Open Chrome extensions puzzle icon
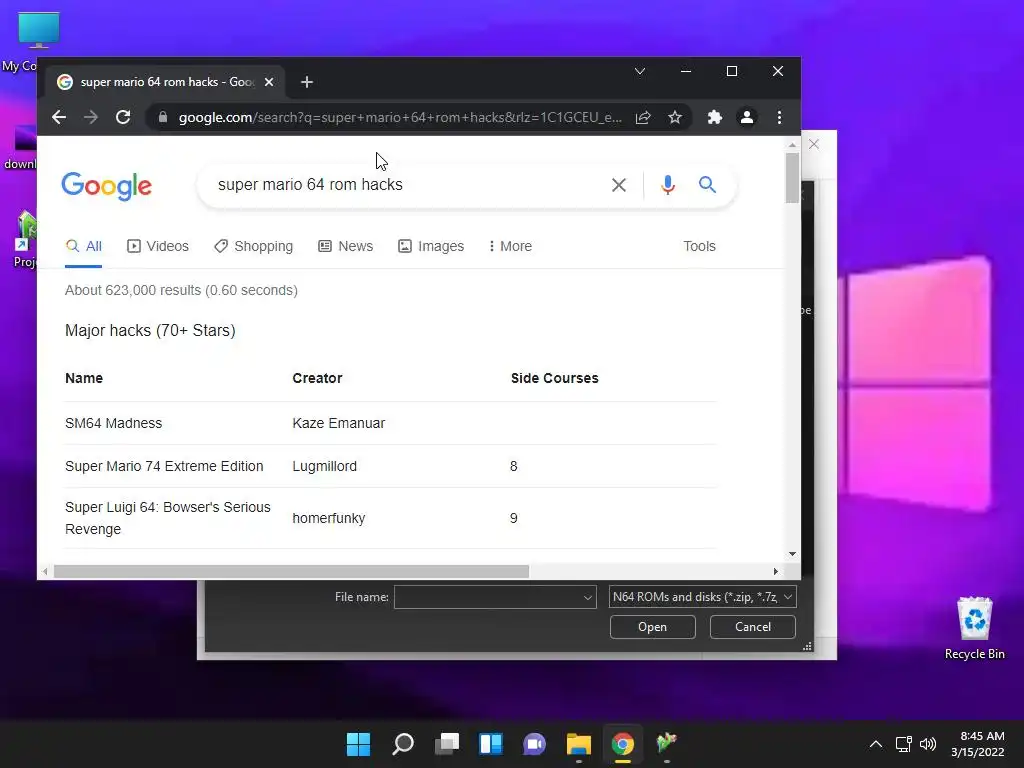 (714, 118)
